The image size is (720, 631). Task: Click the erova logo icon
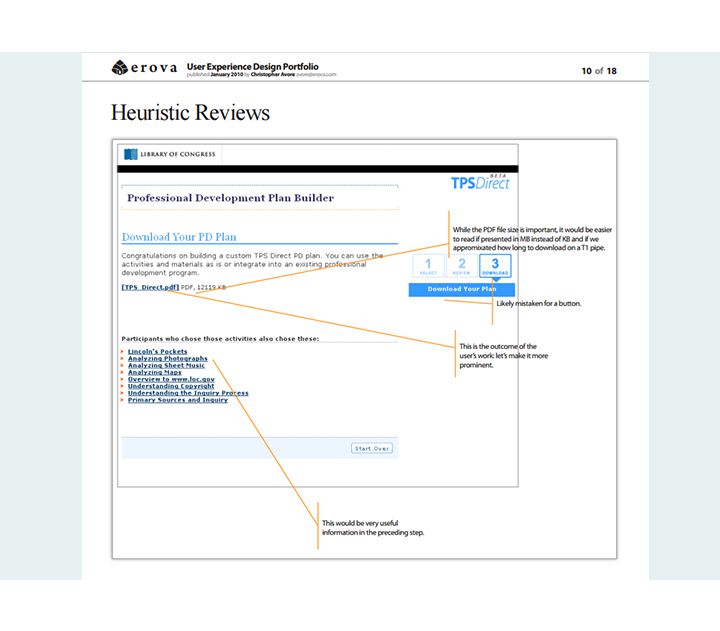click(x=119, y=68)
